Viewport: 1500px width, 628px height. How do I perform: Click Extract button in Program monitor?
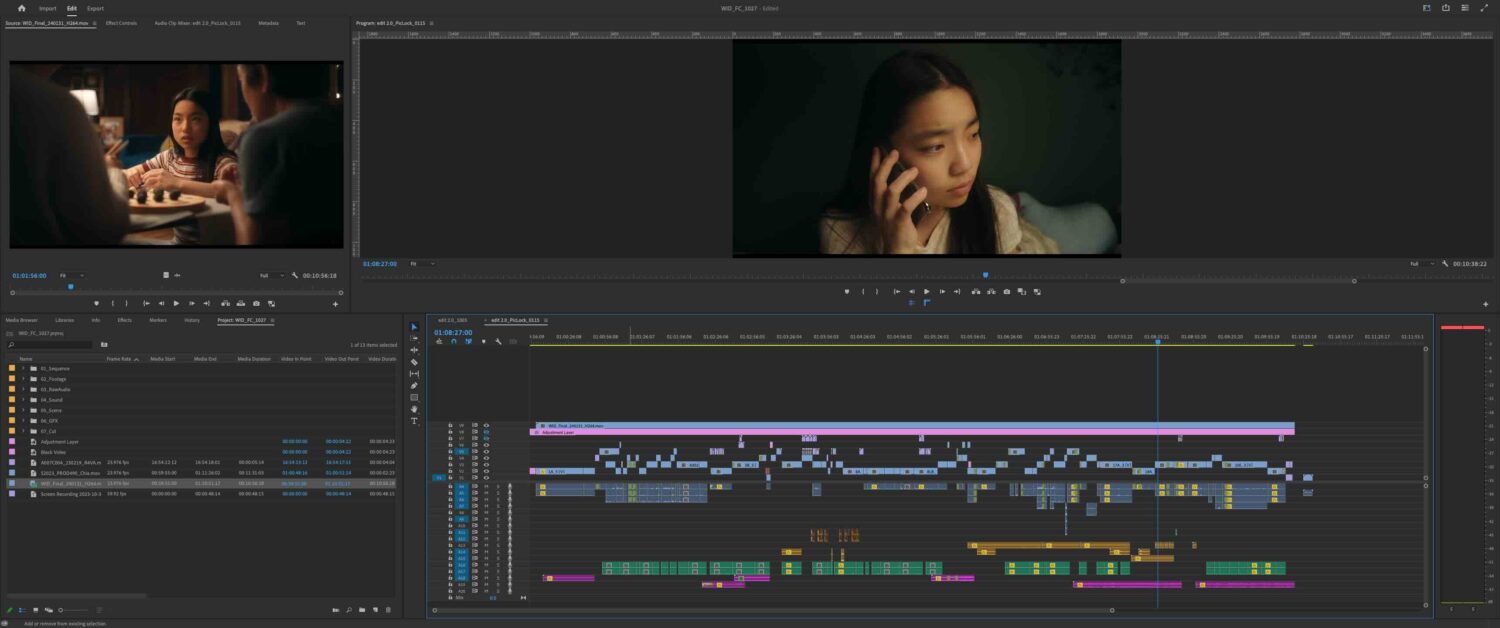pos(991,292)
